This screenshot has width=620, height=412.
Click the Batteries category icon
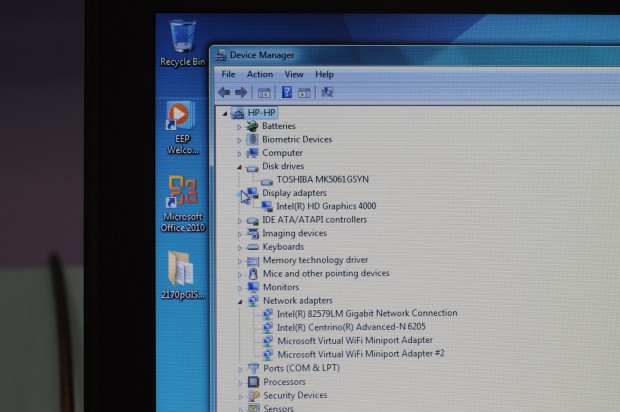pos(252,126)
